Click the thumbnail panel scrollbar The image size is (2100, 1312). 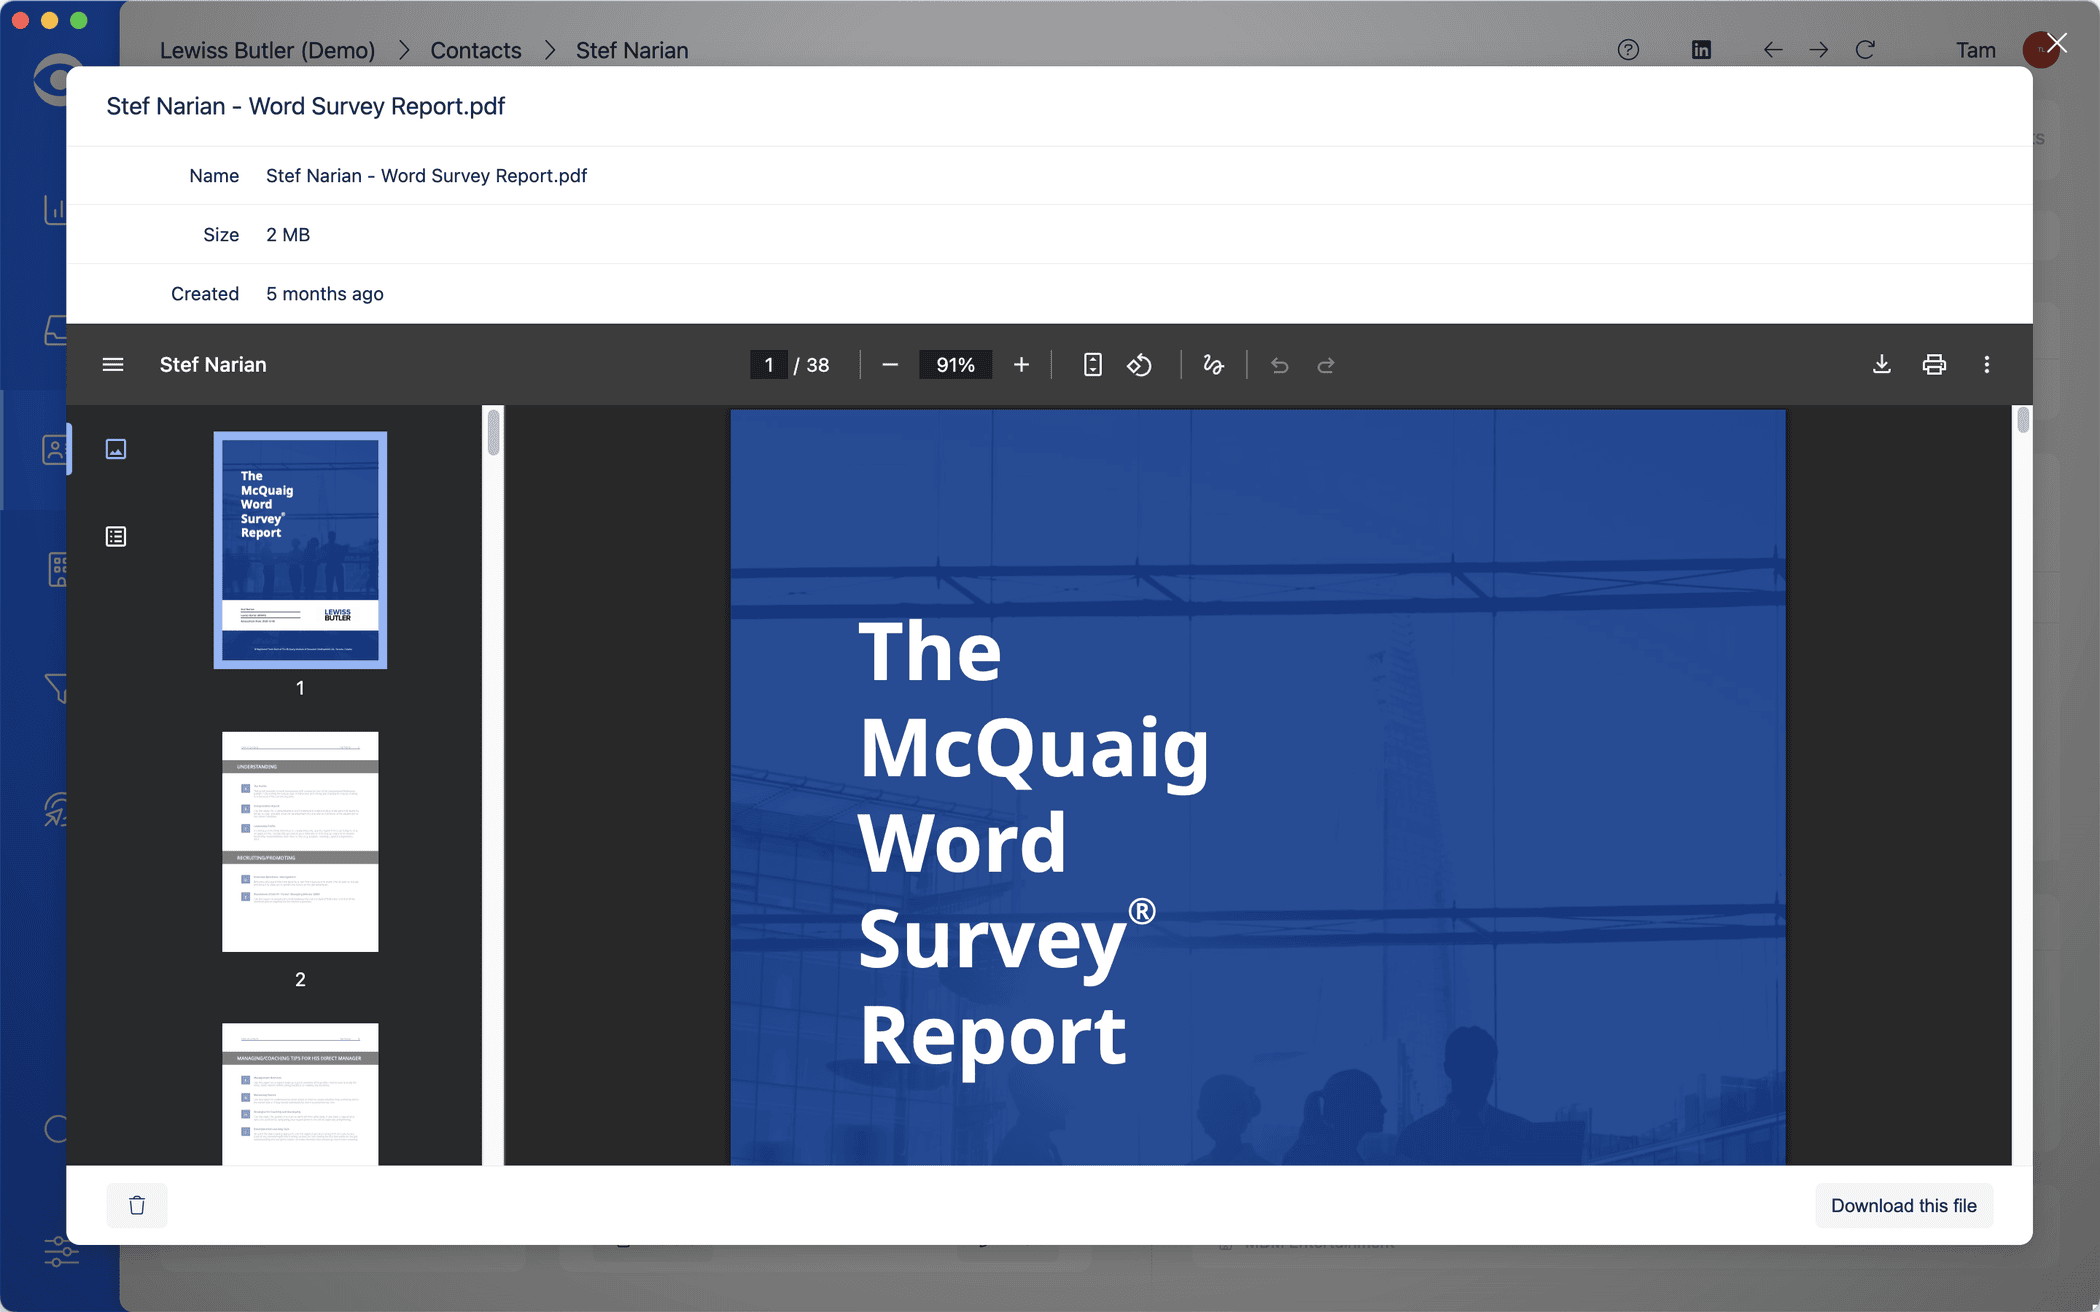(x=493, y=434)
